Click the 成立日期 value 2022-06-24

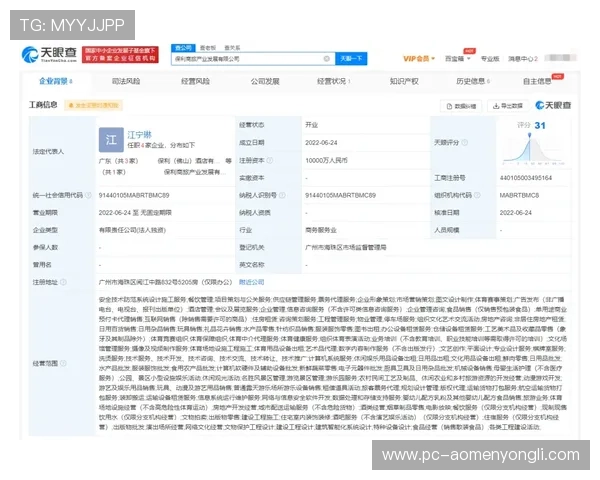[x=321, y=143]
